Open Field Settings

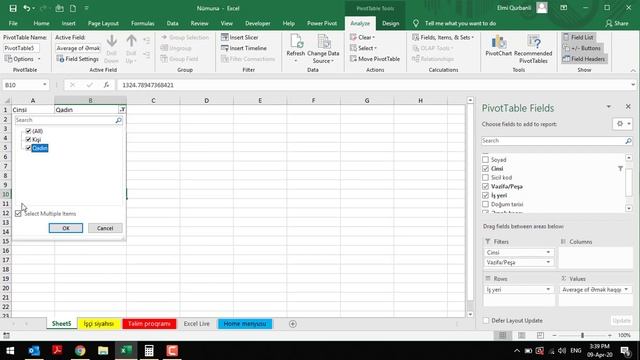coord(78,59)
